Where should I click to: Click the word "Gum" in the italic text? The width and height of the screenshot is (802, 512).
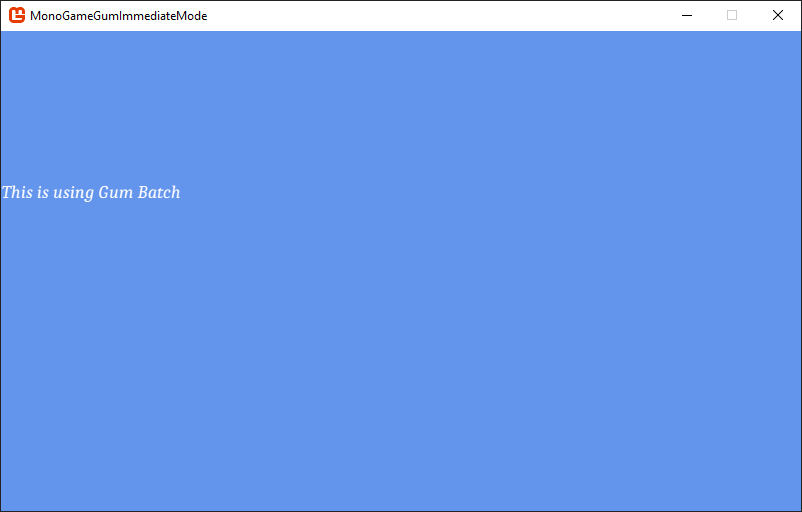[x=115, y=192]
